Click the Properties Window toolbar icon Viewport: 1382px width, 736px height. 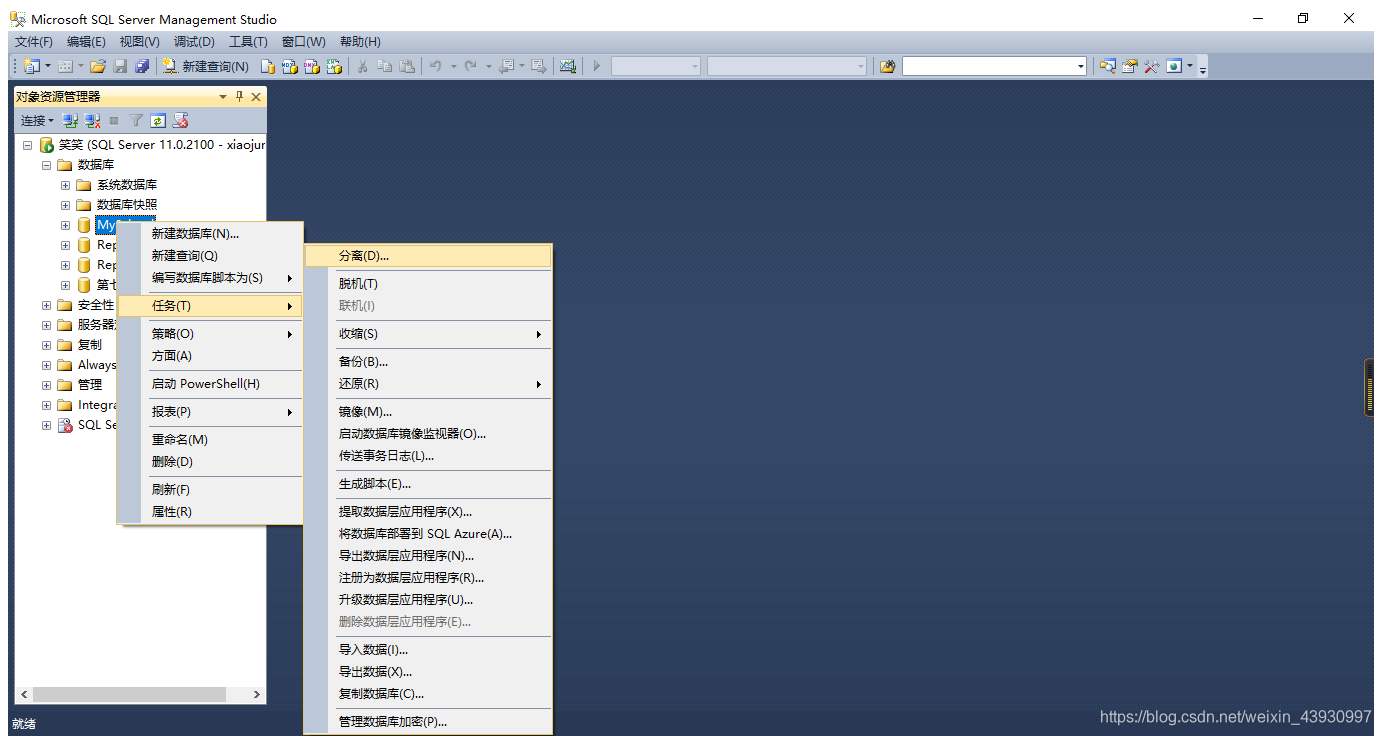[x=1130, y=66]
